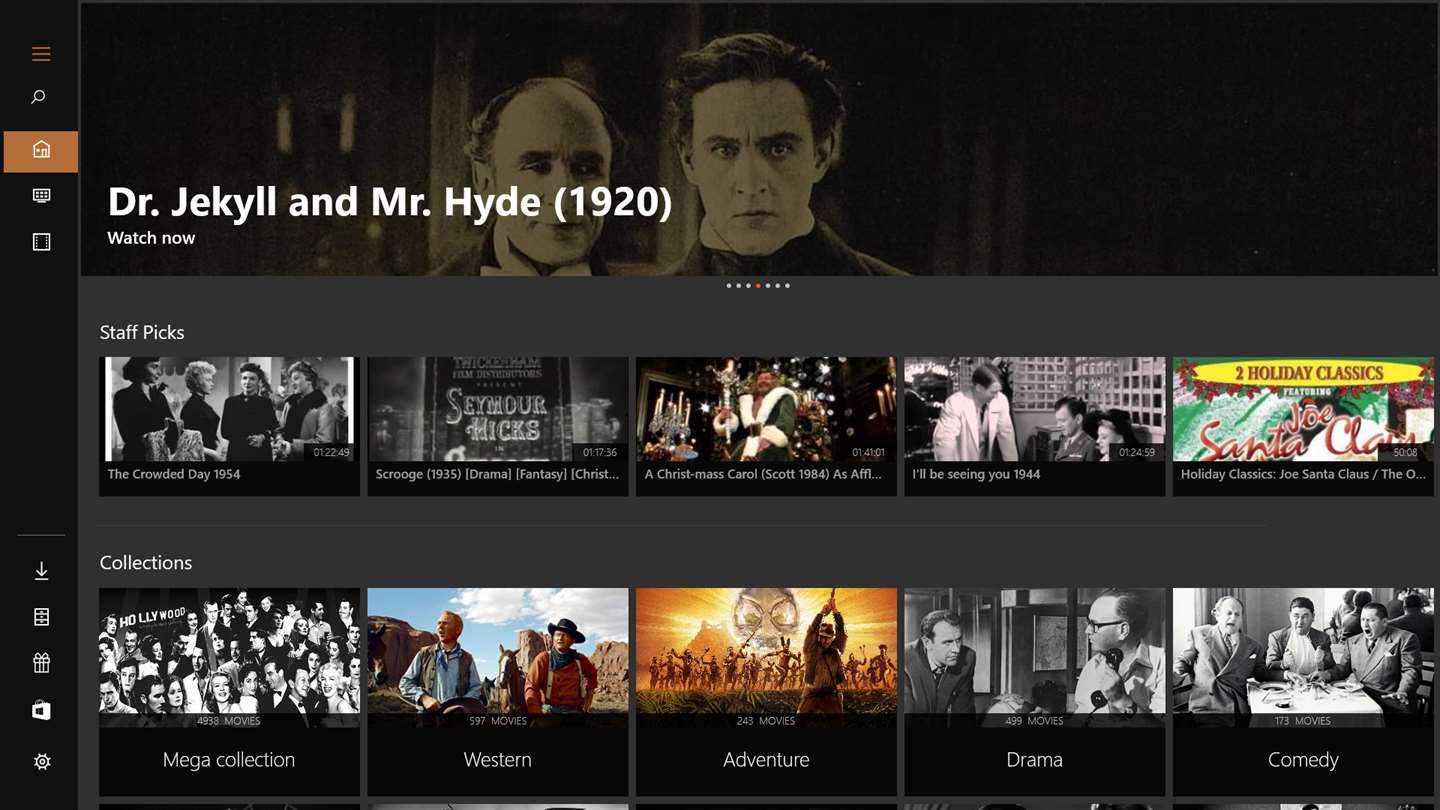Browse the Comedy collection tile

(x=1303, y=692)
